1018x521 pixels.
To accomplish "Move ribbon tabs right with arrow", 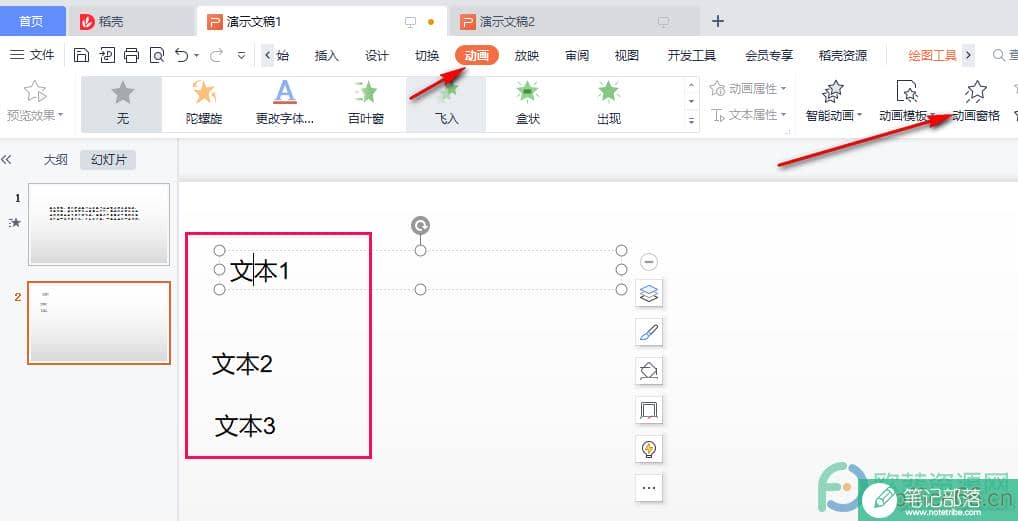I will 969,55.
